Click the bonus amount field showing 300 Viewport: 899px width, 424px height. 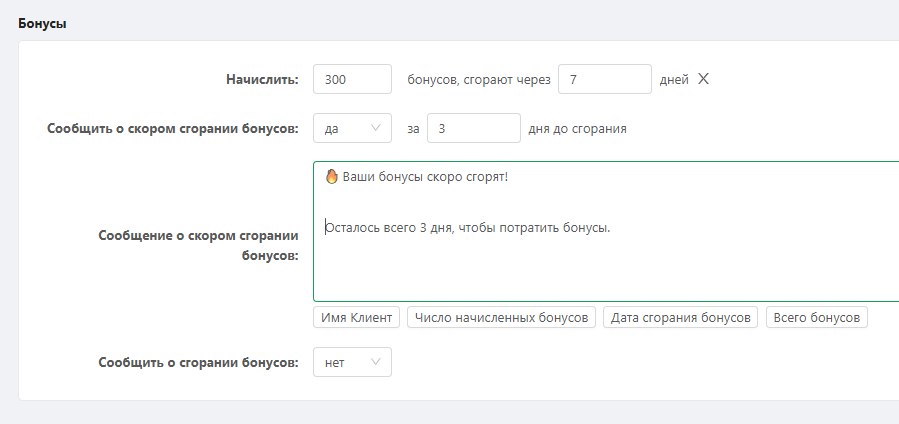(x=352, y=79)
